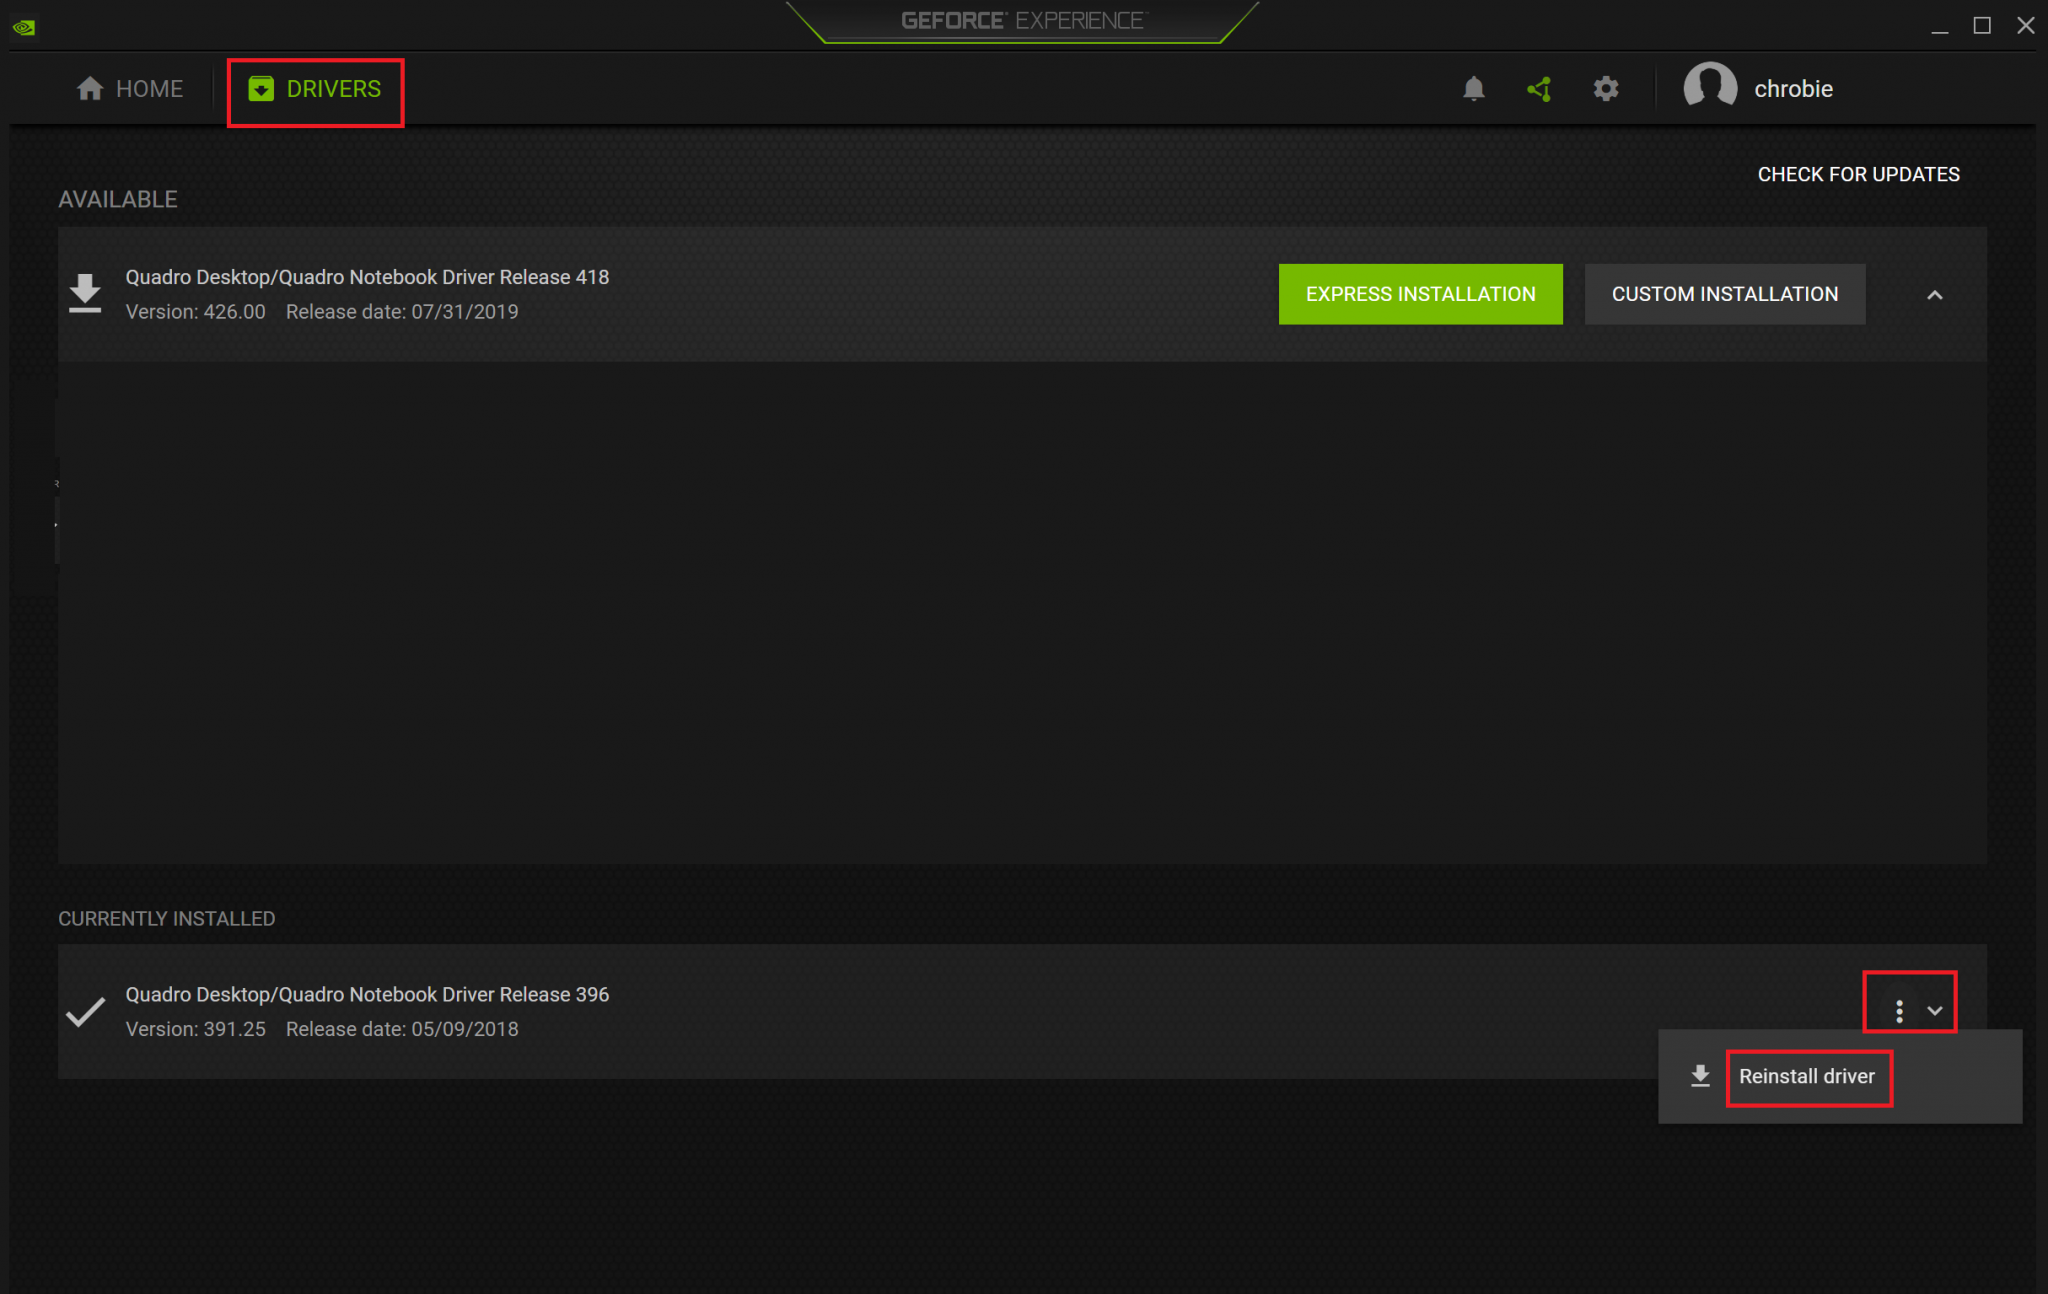Select the DRIVERS tab
Screen dimensions: 2048x1294
(x=313, y=88)
